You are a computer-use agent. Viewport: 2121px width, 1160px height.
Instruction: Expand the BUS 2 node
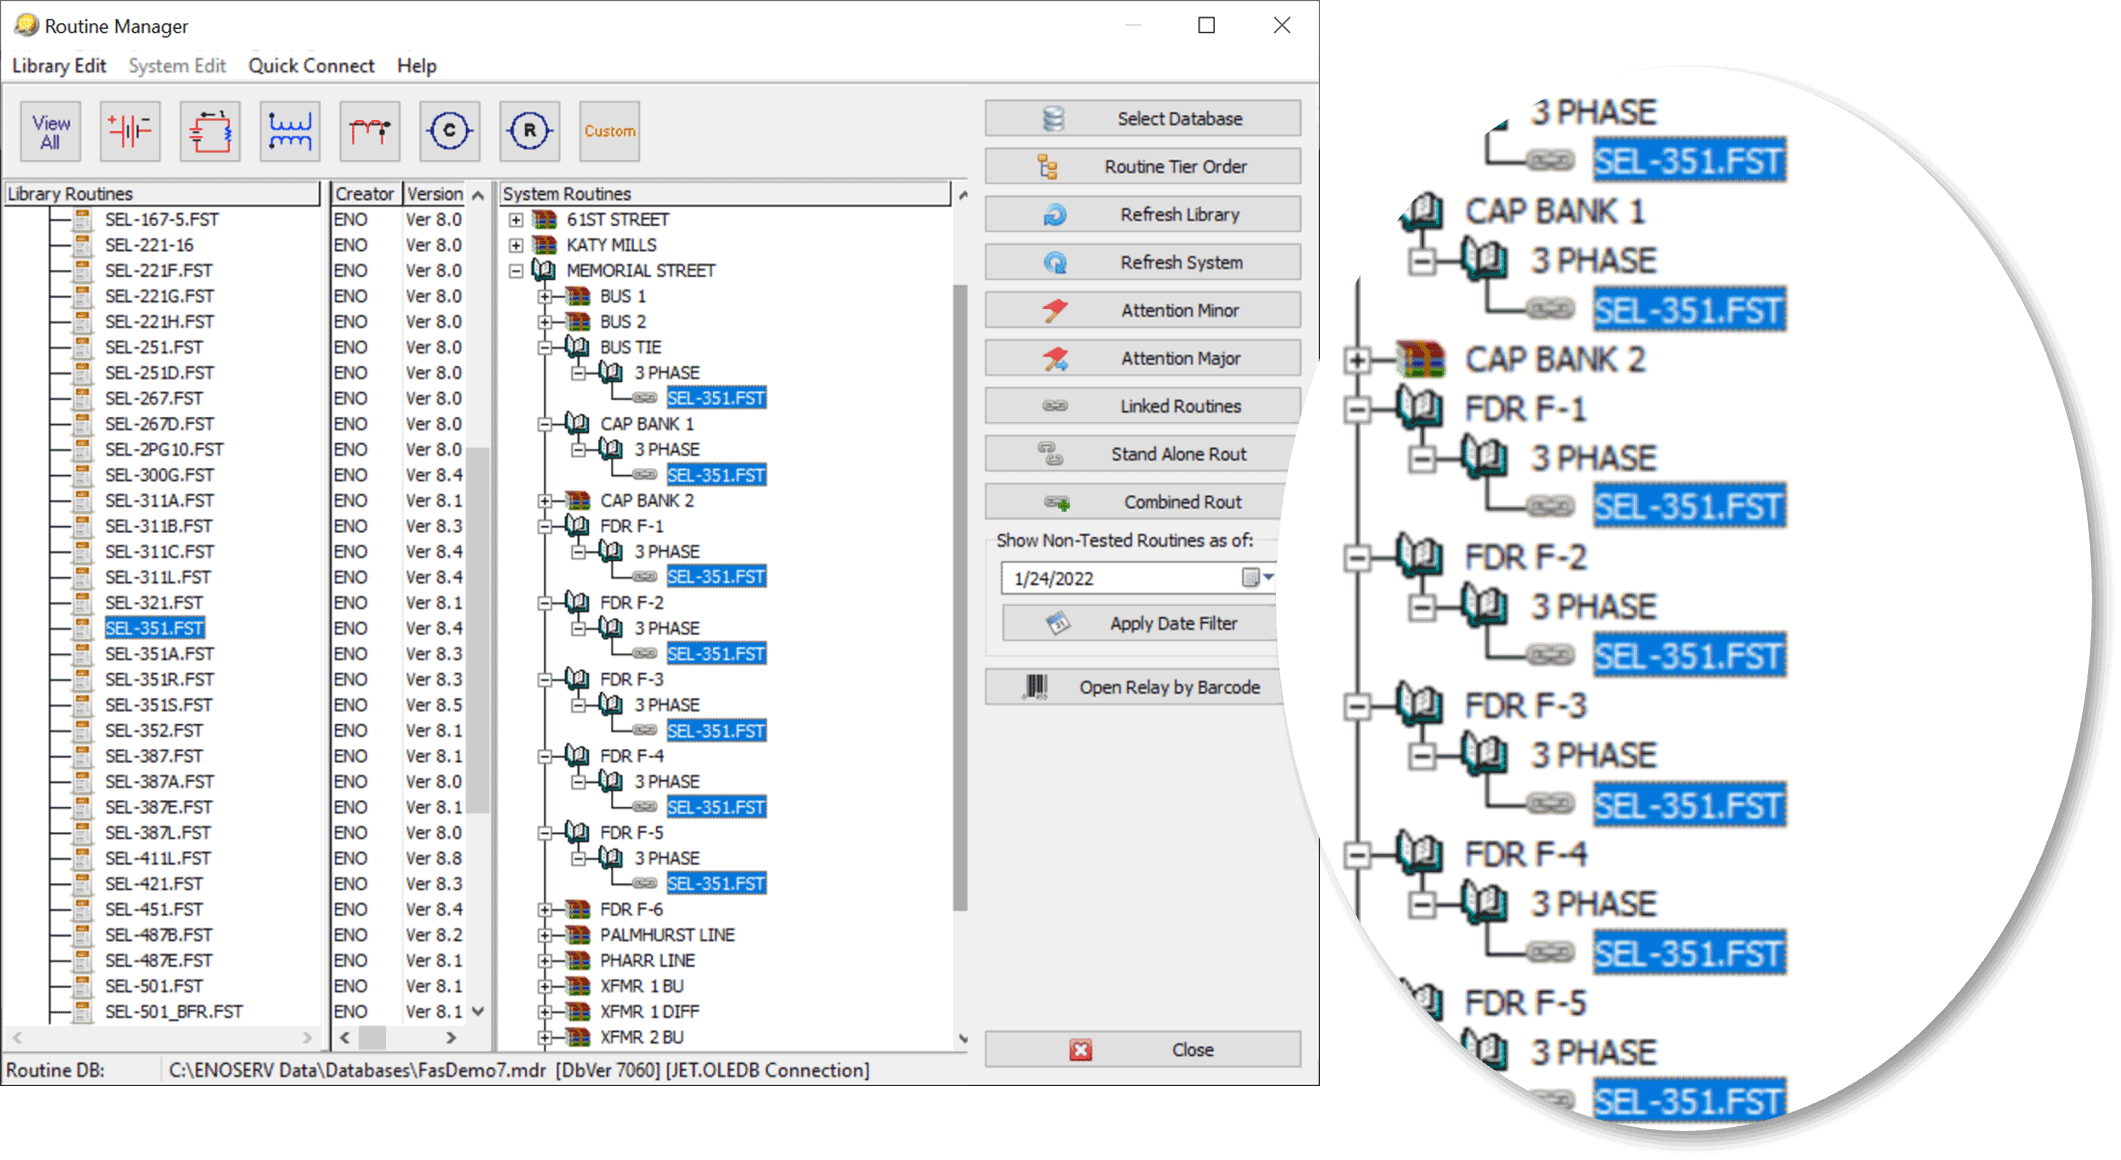pos(545,322)
